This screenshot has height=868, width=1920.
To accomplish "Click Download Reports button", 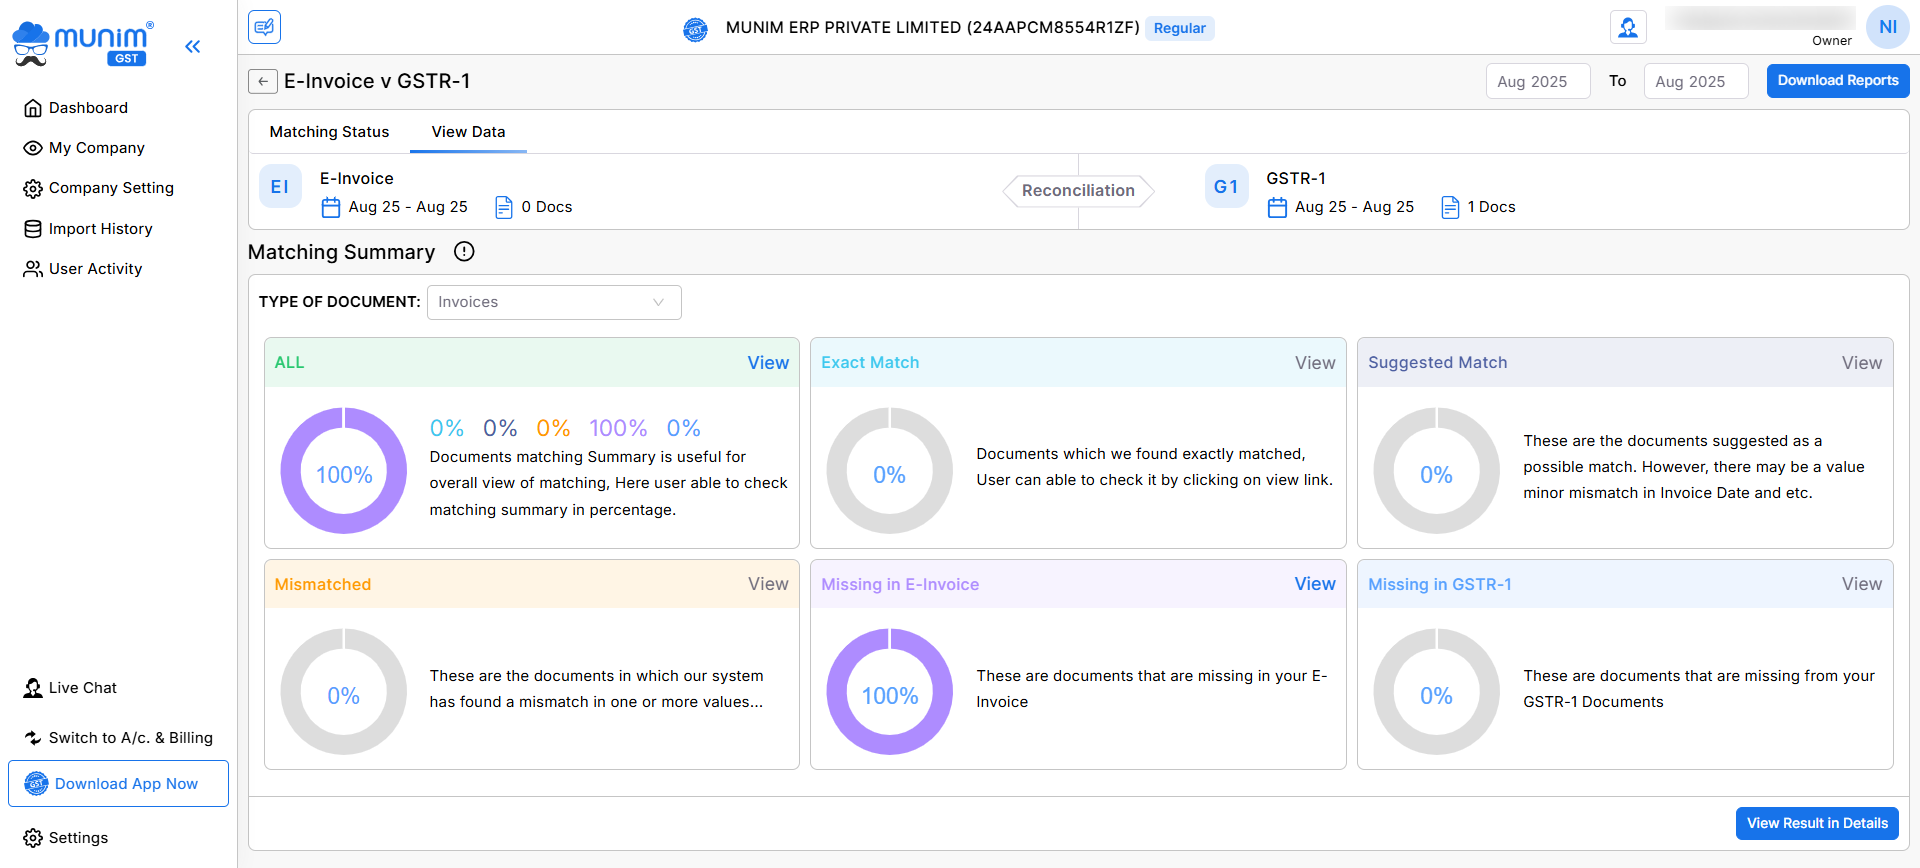I will tap(1837, 81).
